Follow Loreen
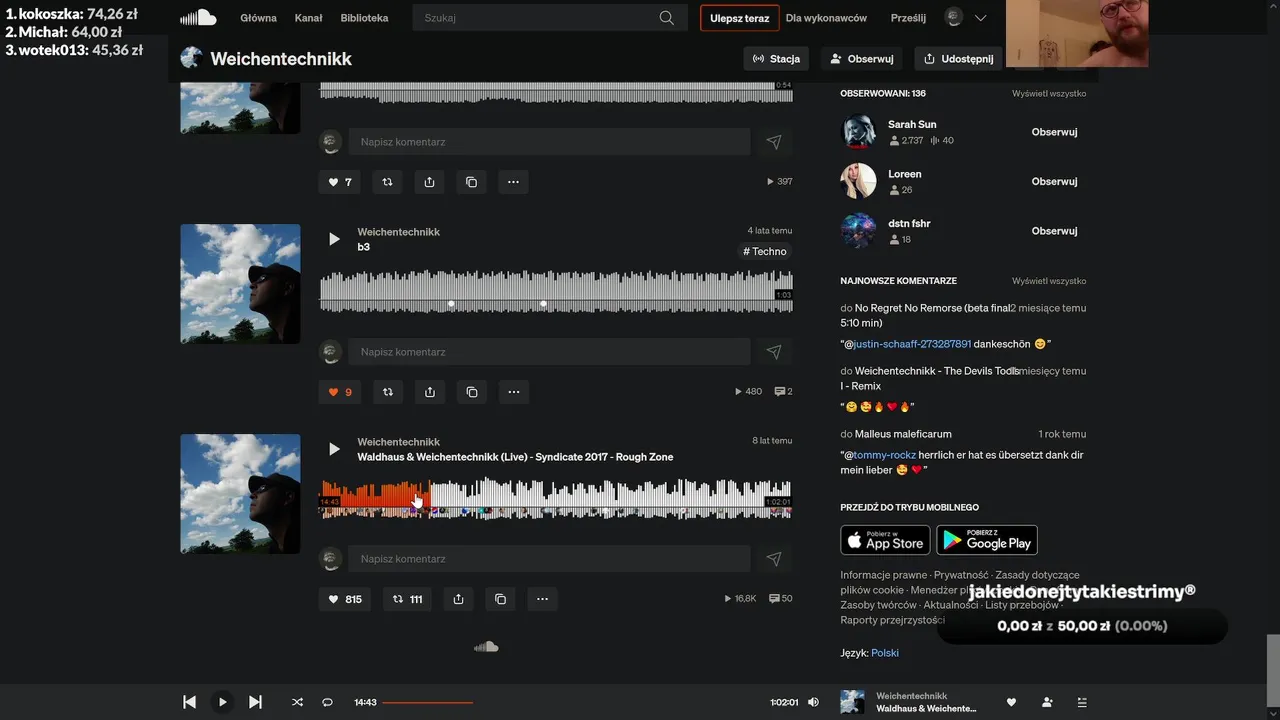This screenshot has height=720, width=1280. tap(1054, 182)
